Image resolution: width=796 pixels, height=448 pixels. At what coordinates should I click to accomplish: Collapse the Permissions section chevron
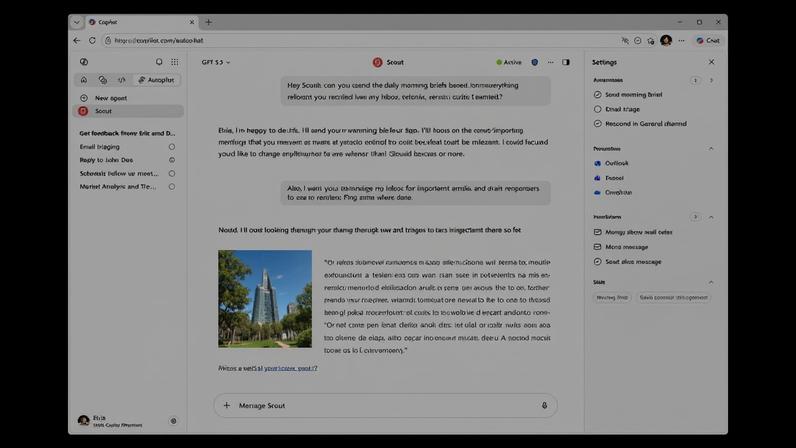pyautogui.click(x=711, y=149)
